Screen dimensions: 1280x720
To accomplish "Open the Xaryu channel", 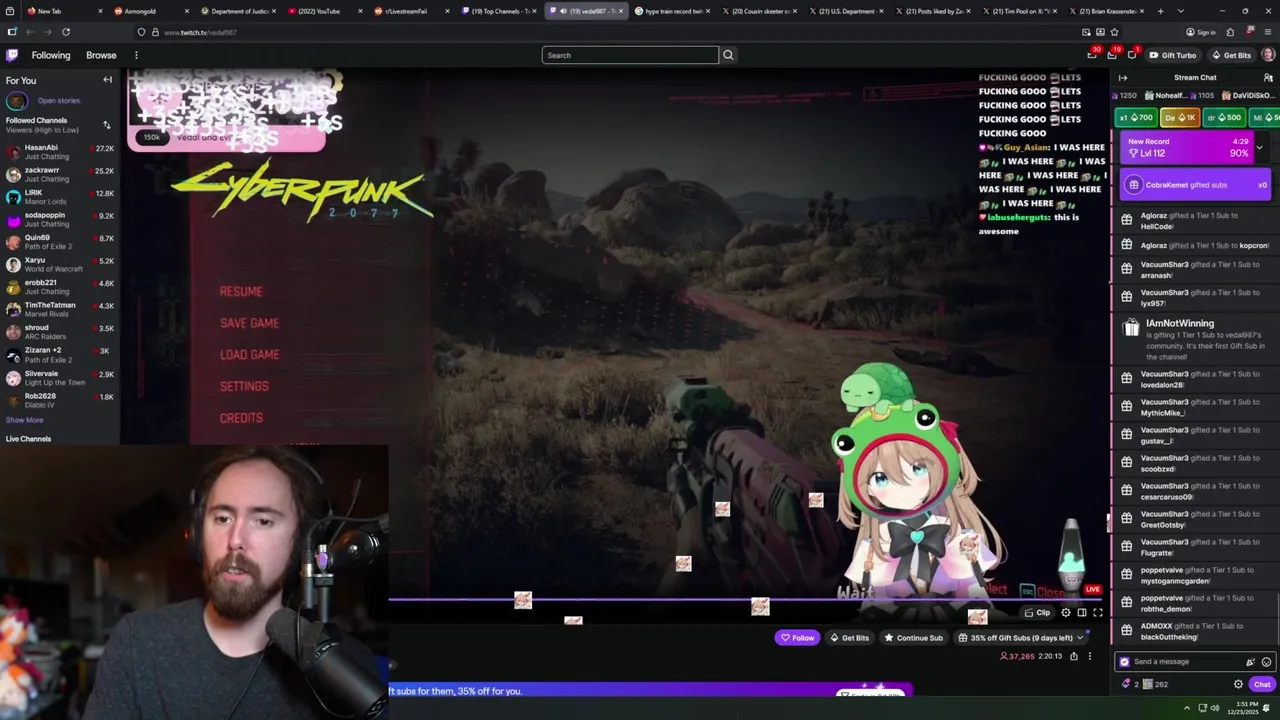I will 60,264.
